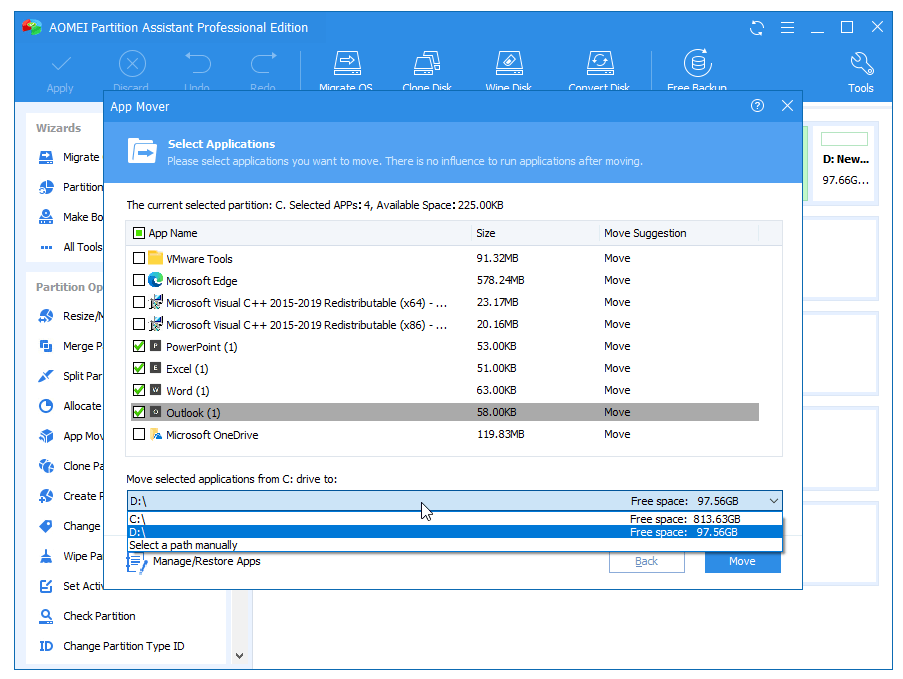The height and width of the screenshot is (679, 903).
Task: Click the Back button
Action: (x=646, y=561)
